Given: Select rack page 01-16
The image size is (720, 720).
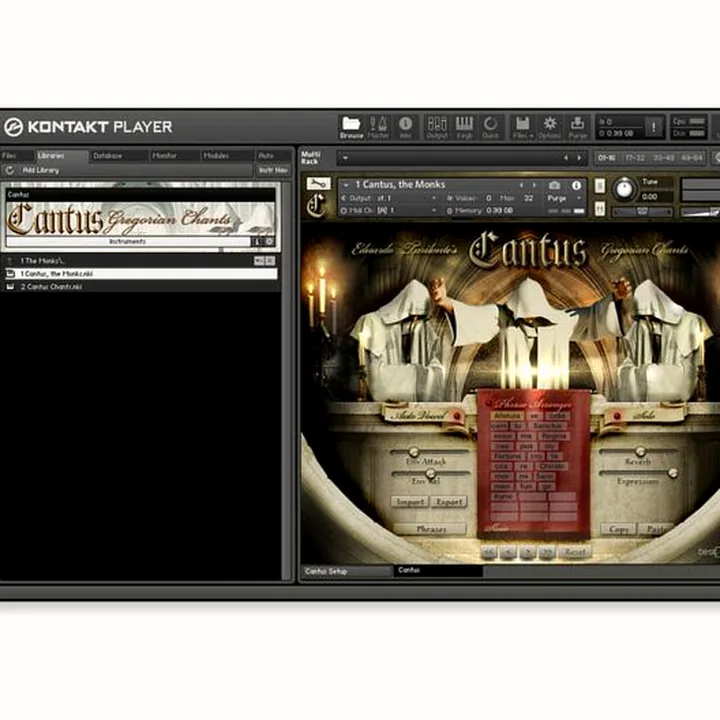Looking at the screenshot, I should coord(607,158).
